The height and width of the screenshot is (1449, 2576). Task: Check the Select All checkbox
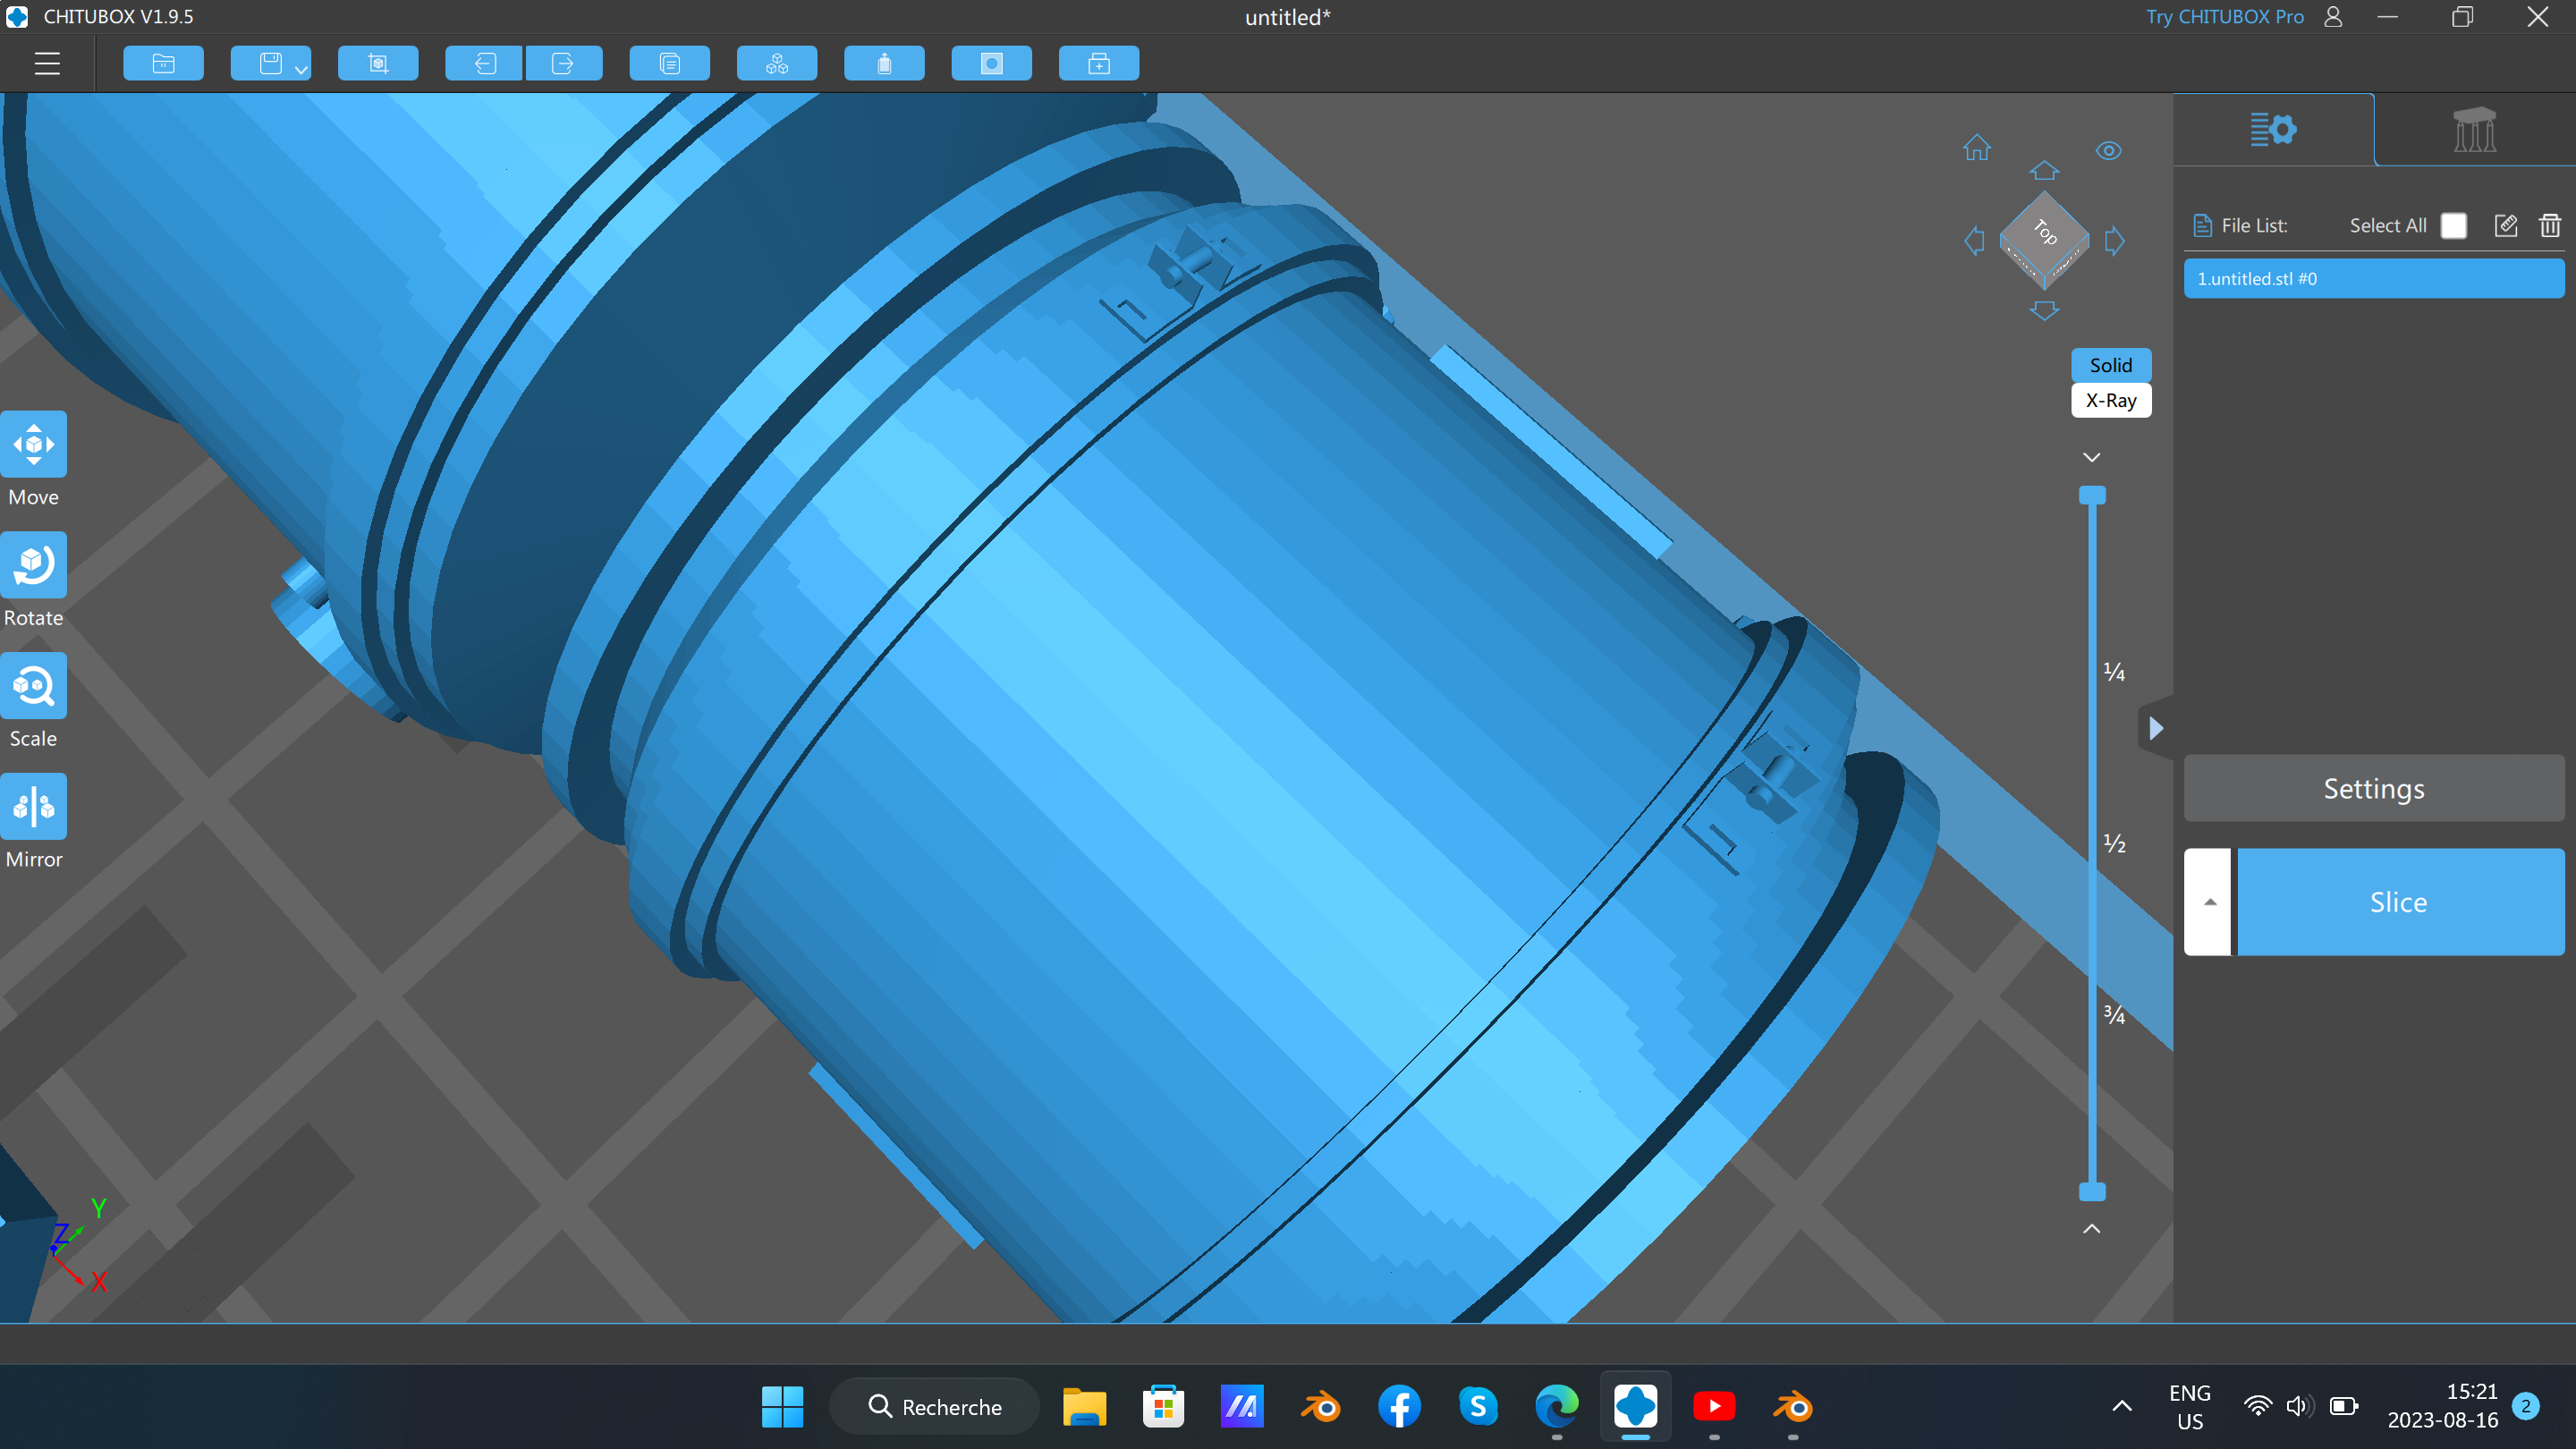[2453, 225]
